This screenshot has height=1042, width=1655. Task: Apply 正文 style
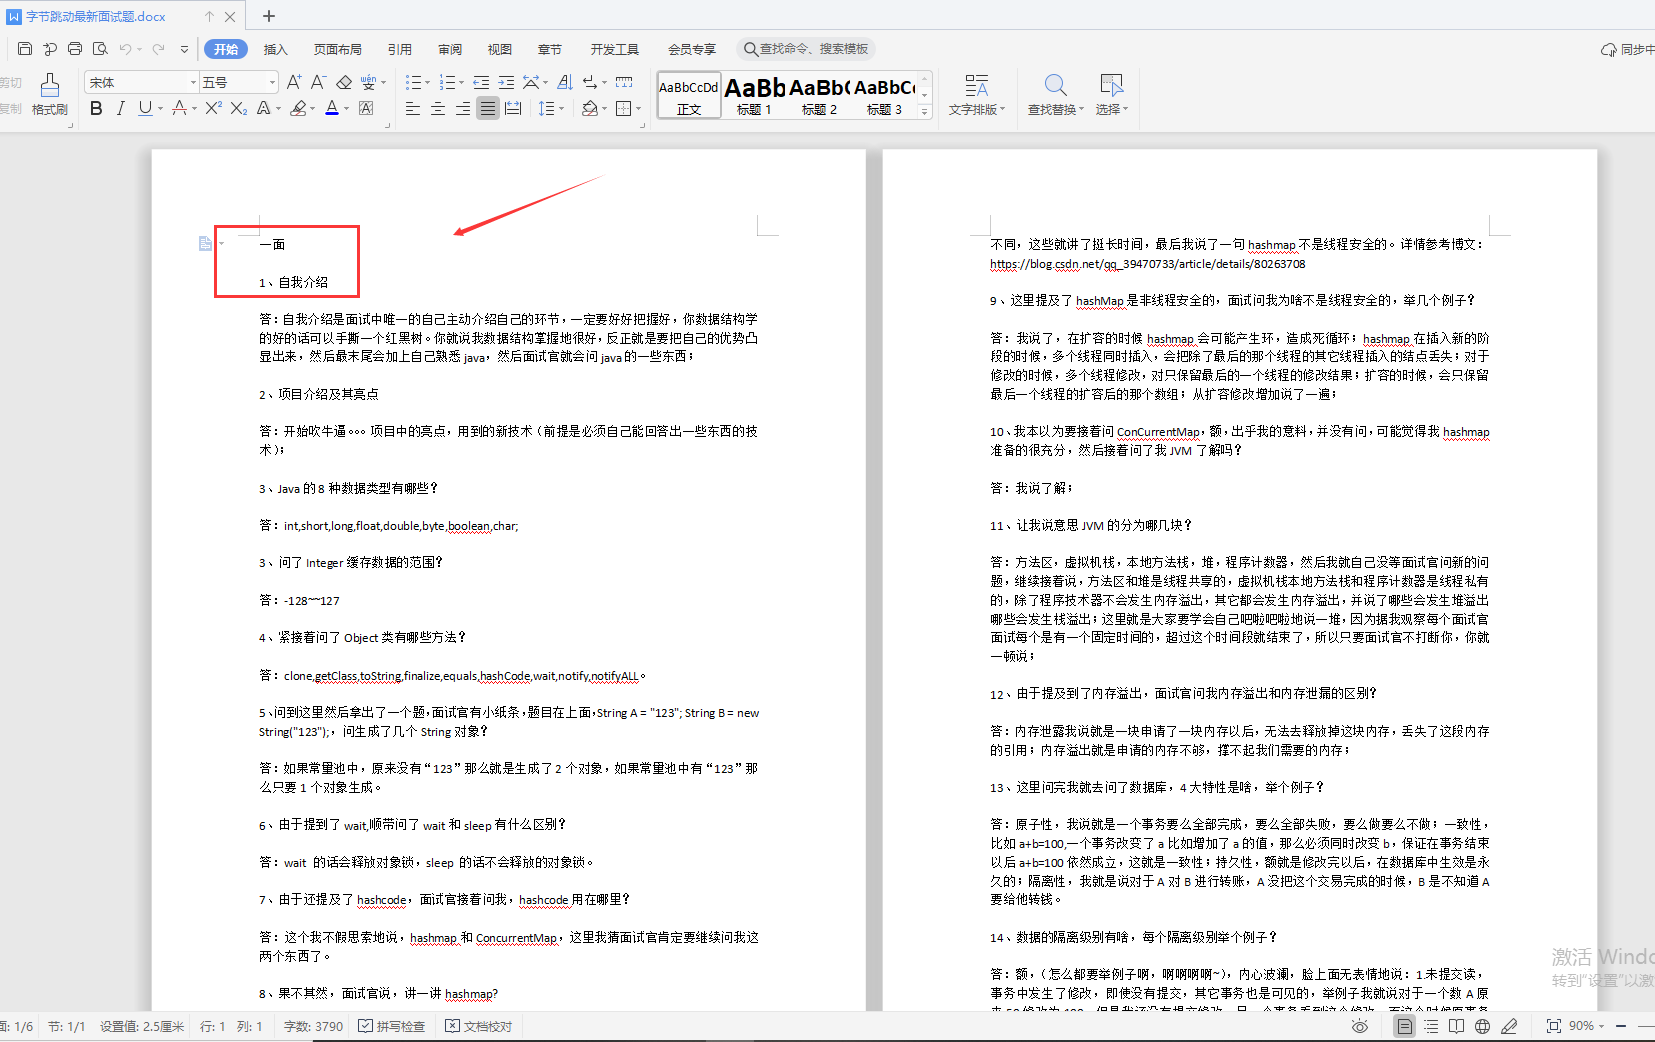click(x=689, y=96)
